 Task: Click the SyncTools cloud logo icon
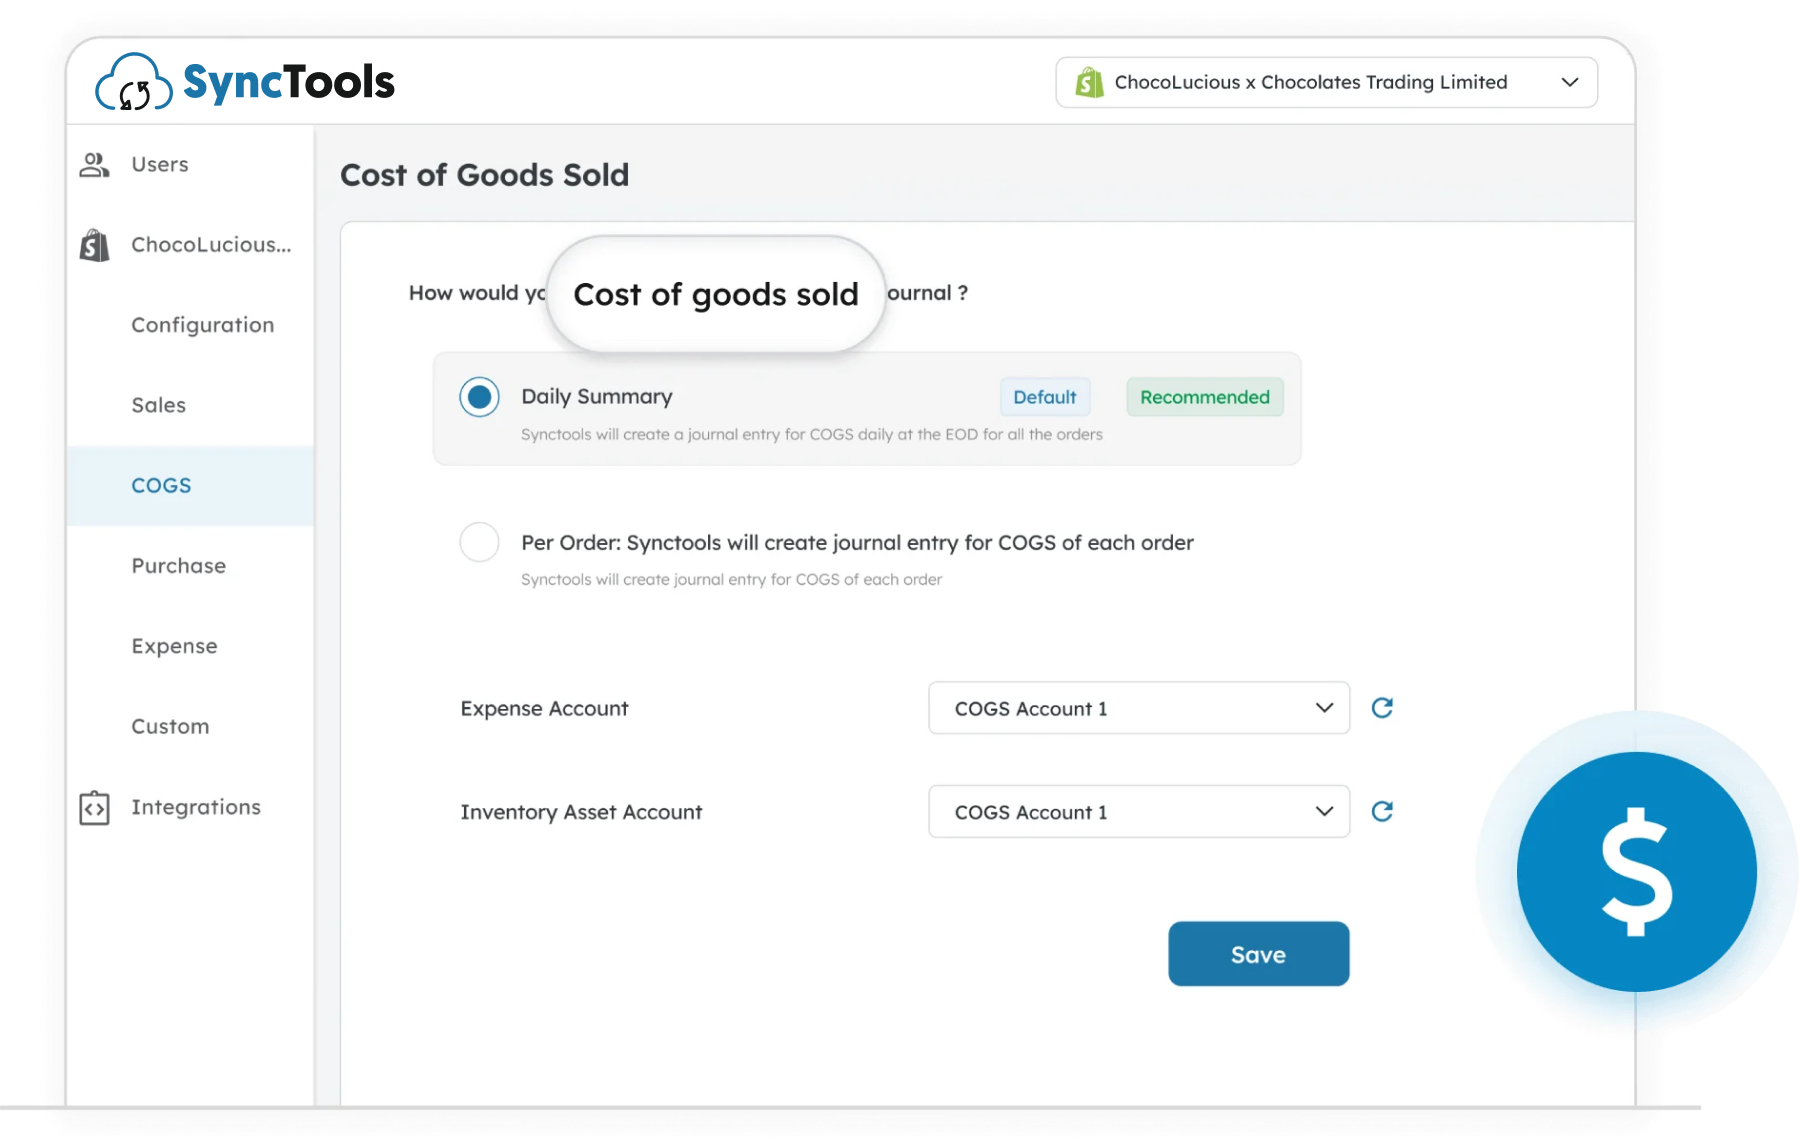[134, 83]
